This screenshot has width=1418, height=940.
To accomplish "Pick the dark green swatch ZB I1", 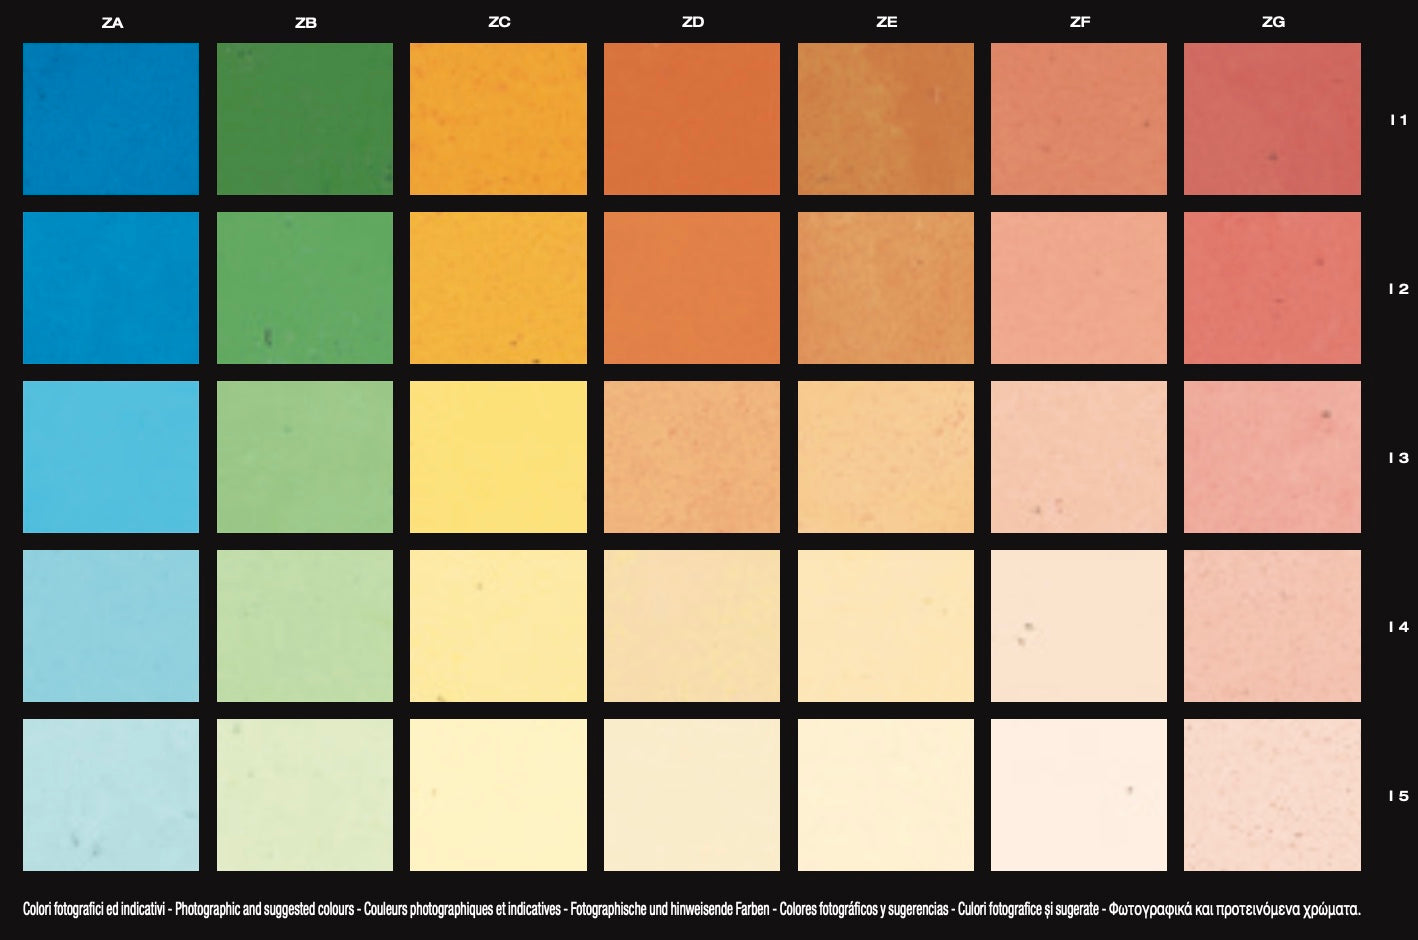I will (x=305, y=119).
